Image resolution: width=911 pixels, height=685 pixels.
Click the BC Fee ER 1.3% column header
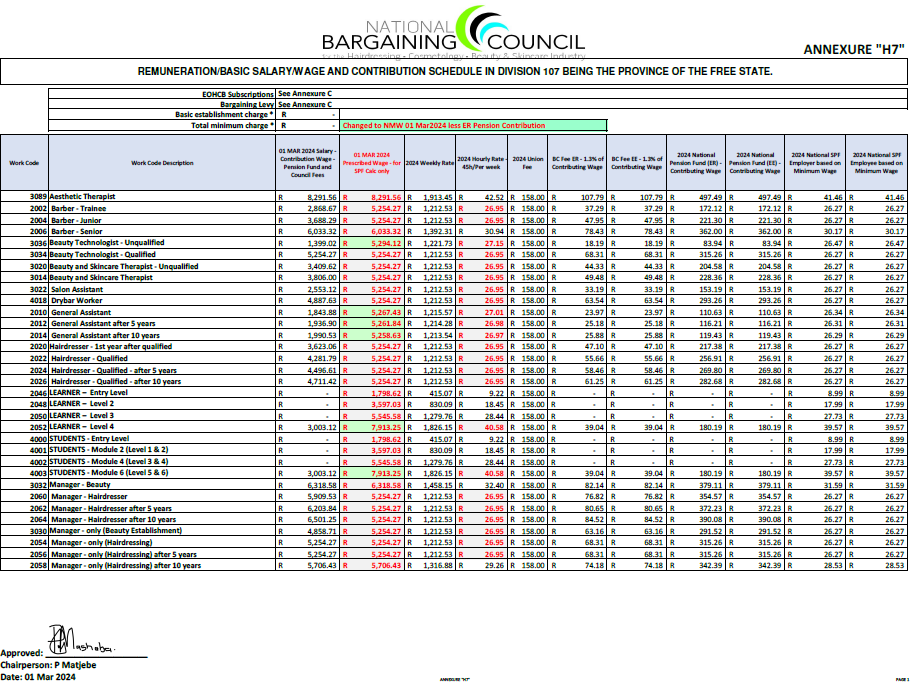[578, 163]
